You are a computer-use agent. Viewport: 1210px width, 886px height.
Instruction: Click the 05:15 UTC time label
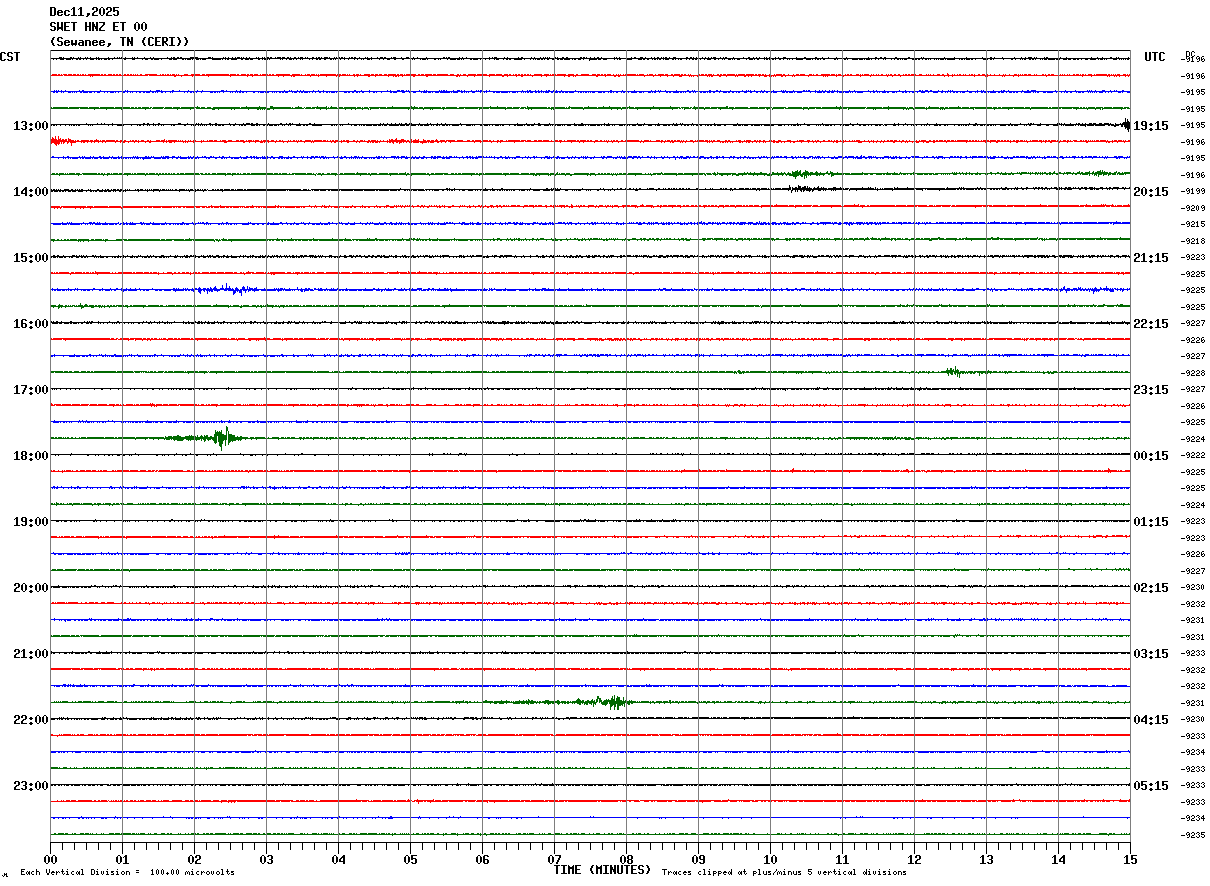[x=1150, y=786]
